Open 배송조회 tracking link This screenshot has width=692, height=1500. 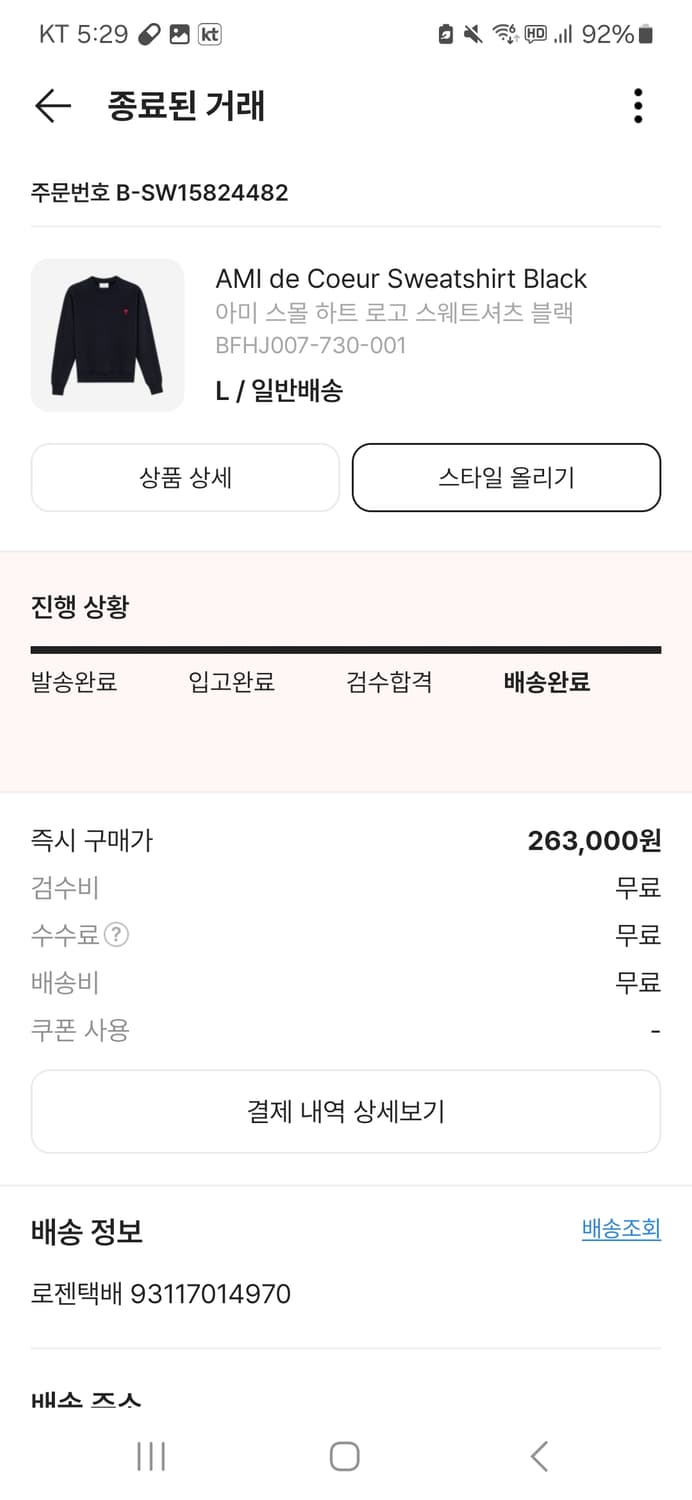point(620,1229)
